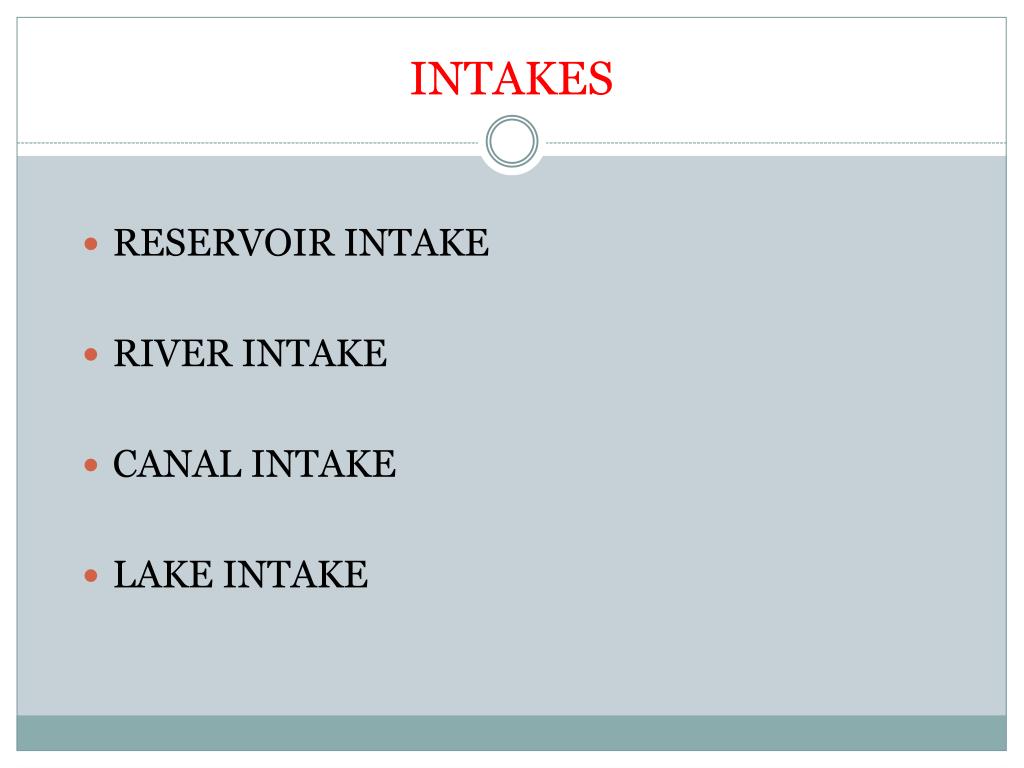Click the red INTAKES slide title
This screenshot has height=768, width=1024.
(x=511, y=78)
